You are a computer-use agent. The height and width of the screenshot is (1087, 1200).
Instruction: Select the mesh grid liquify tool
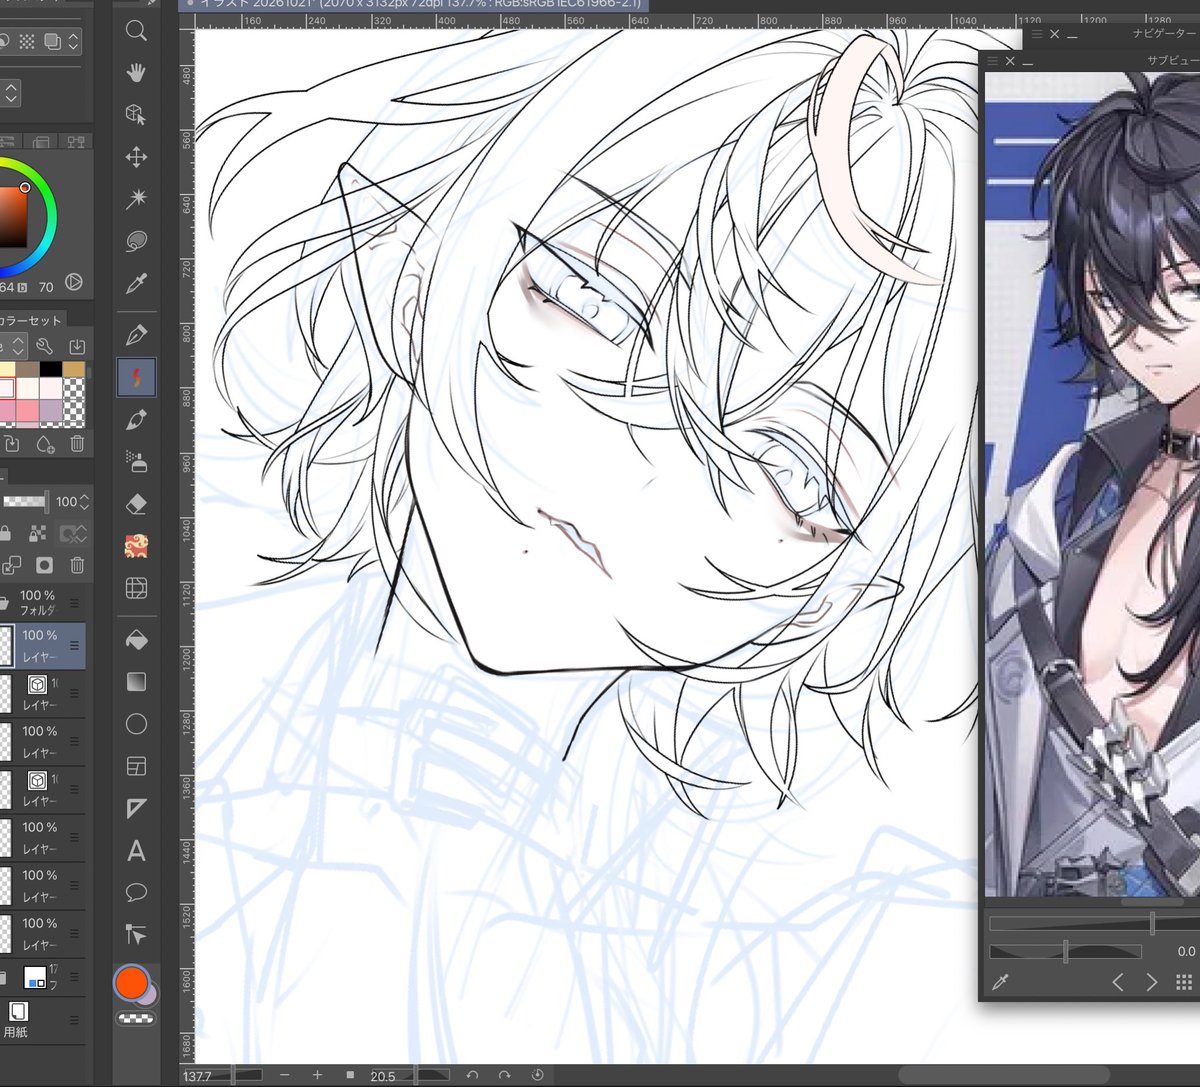pos(136,588)
